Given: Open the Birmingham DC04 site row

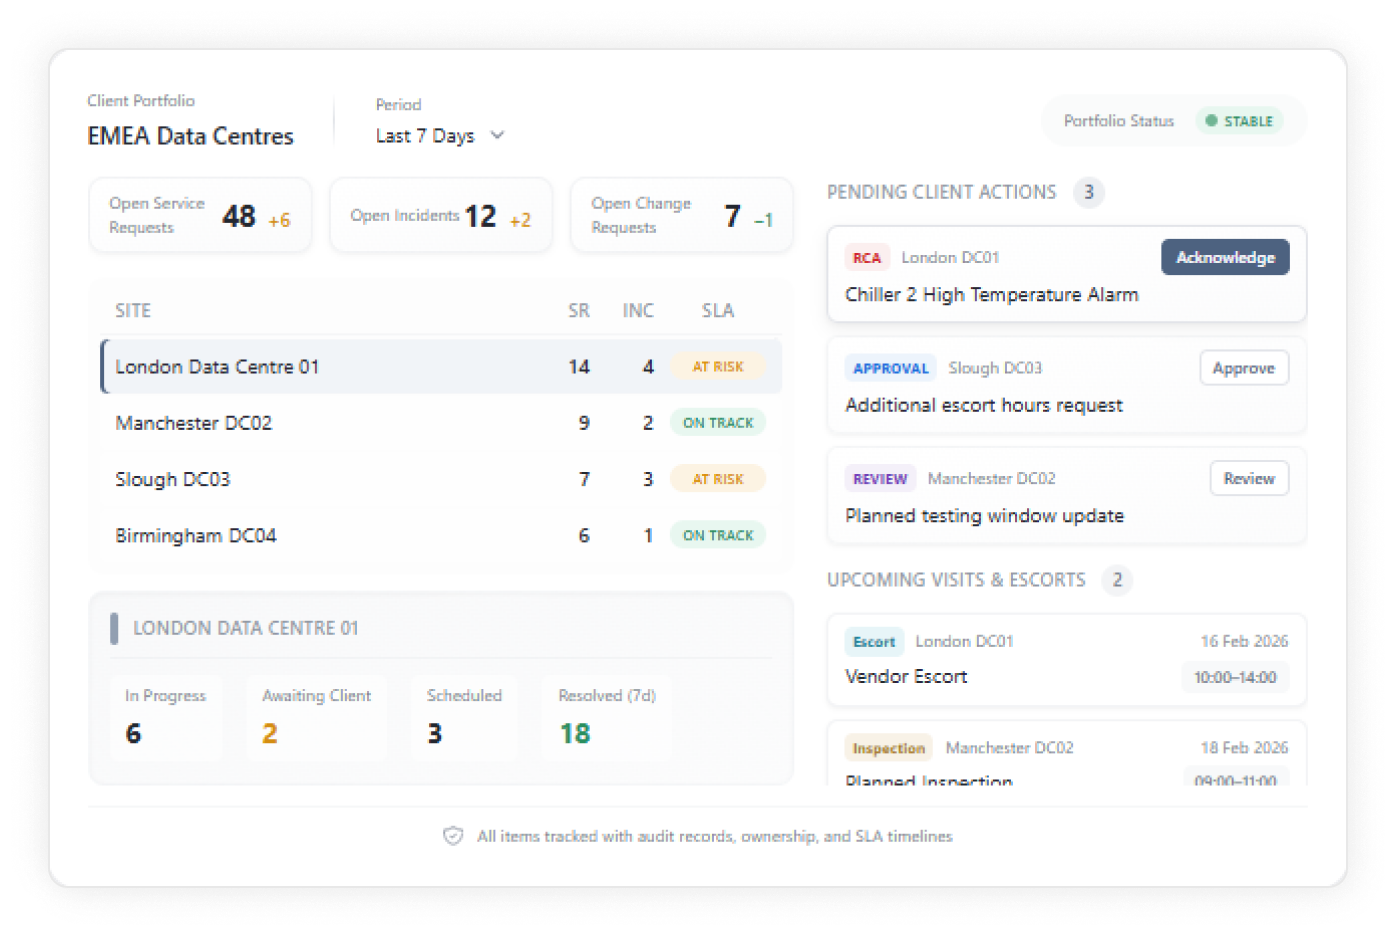Looking at the screenshot, I should click(x=440, y=536).
